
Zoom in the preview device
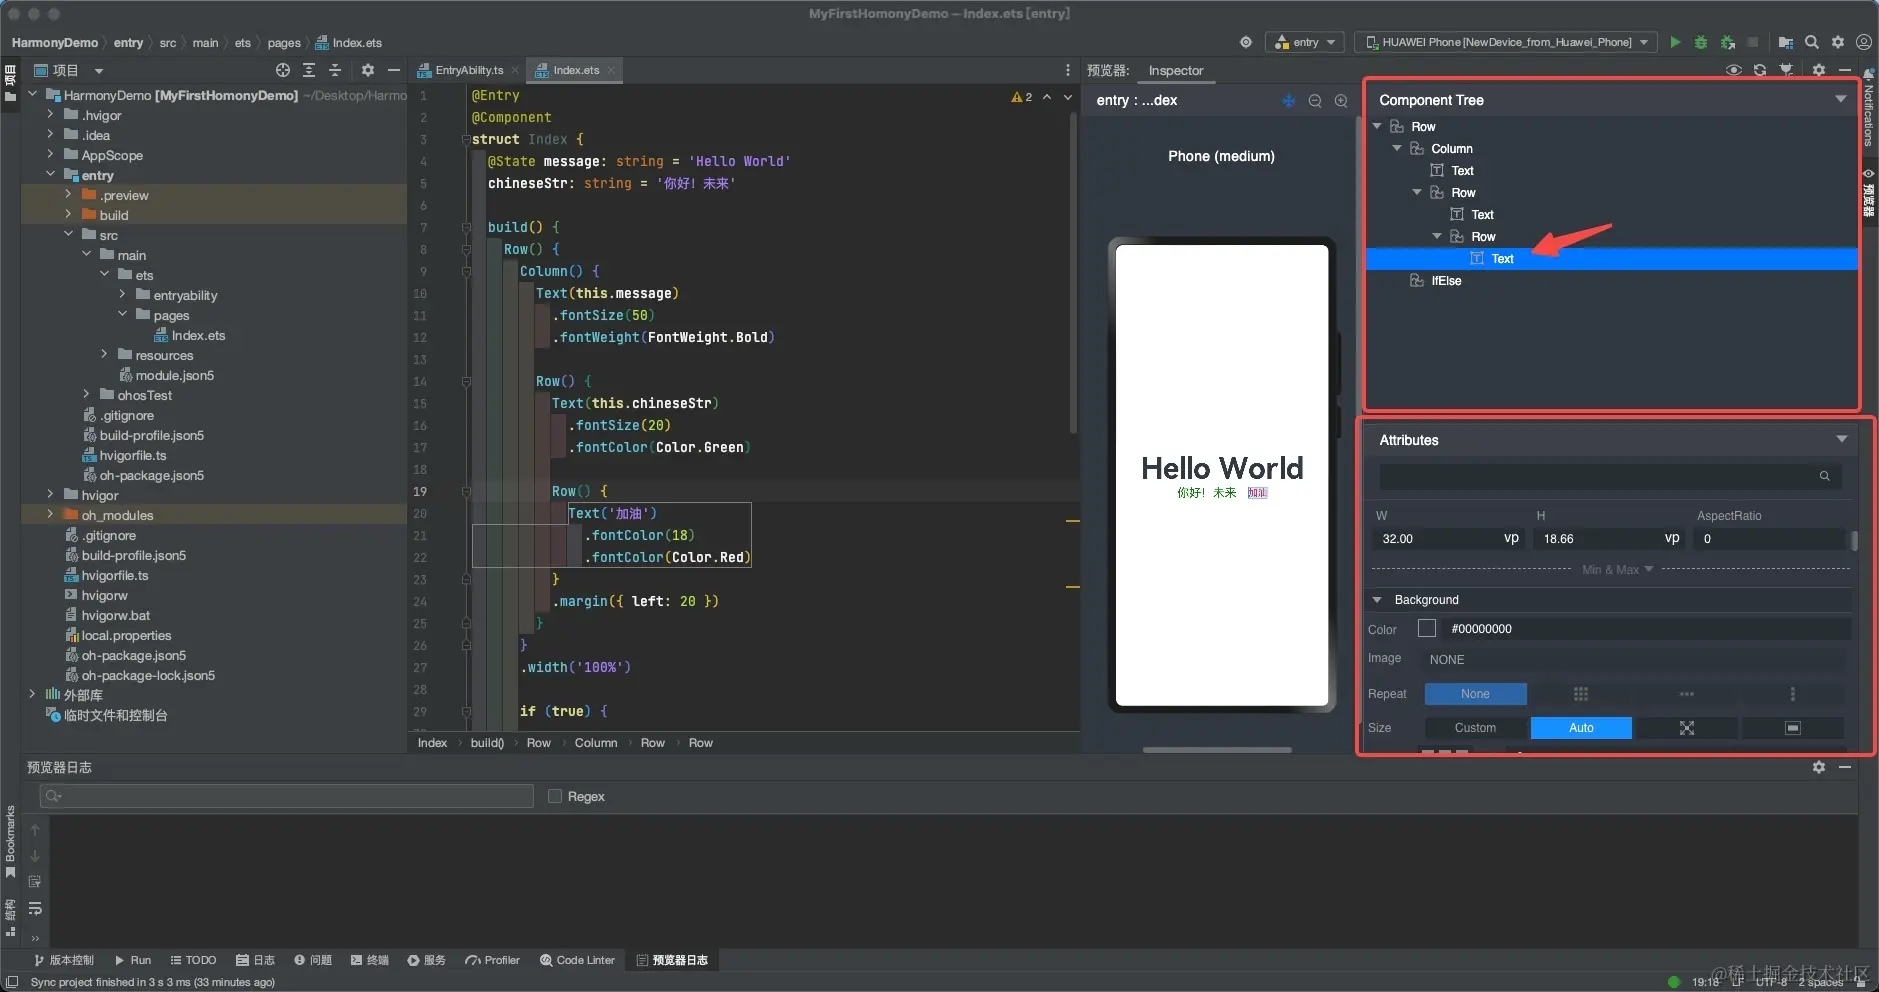click(x=1341, y=101)
